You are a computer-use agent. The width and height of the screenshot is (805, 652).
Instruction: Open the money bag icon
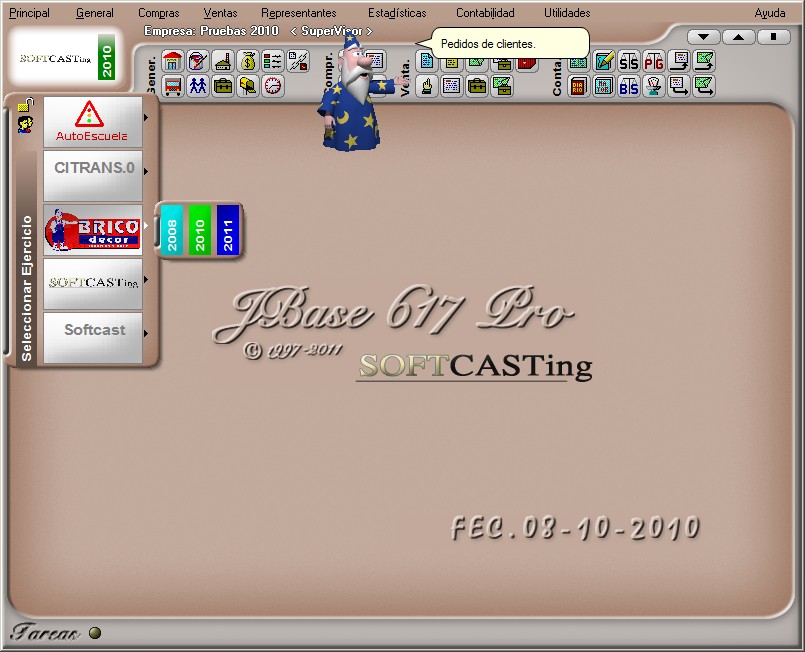[248, 61]
